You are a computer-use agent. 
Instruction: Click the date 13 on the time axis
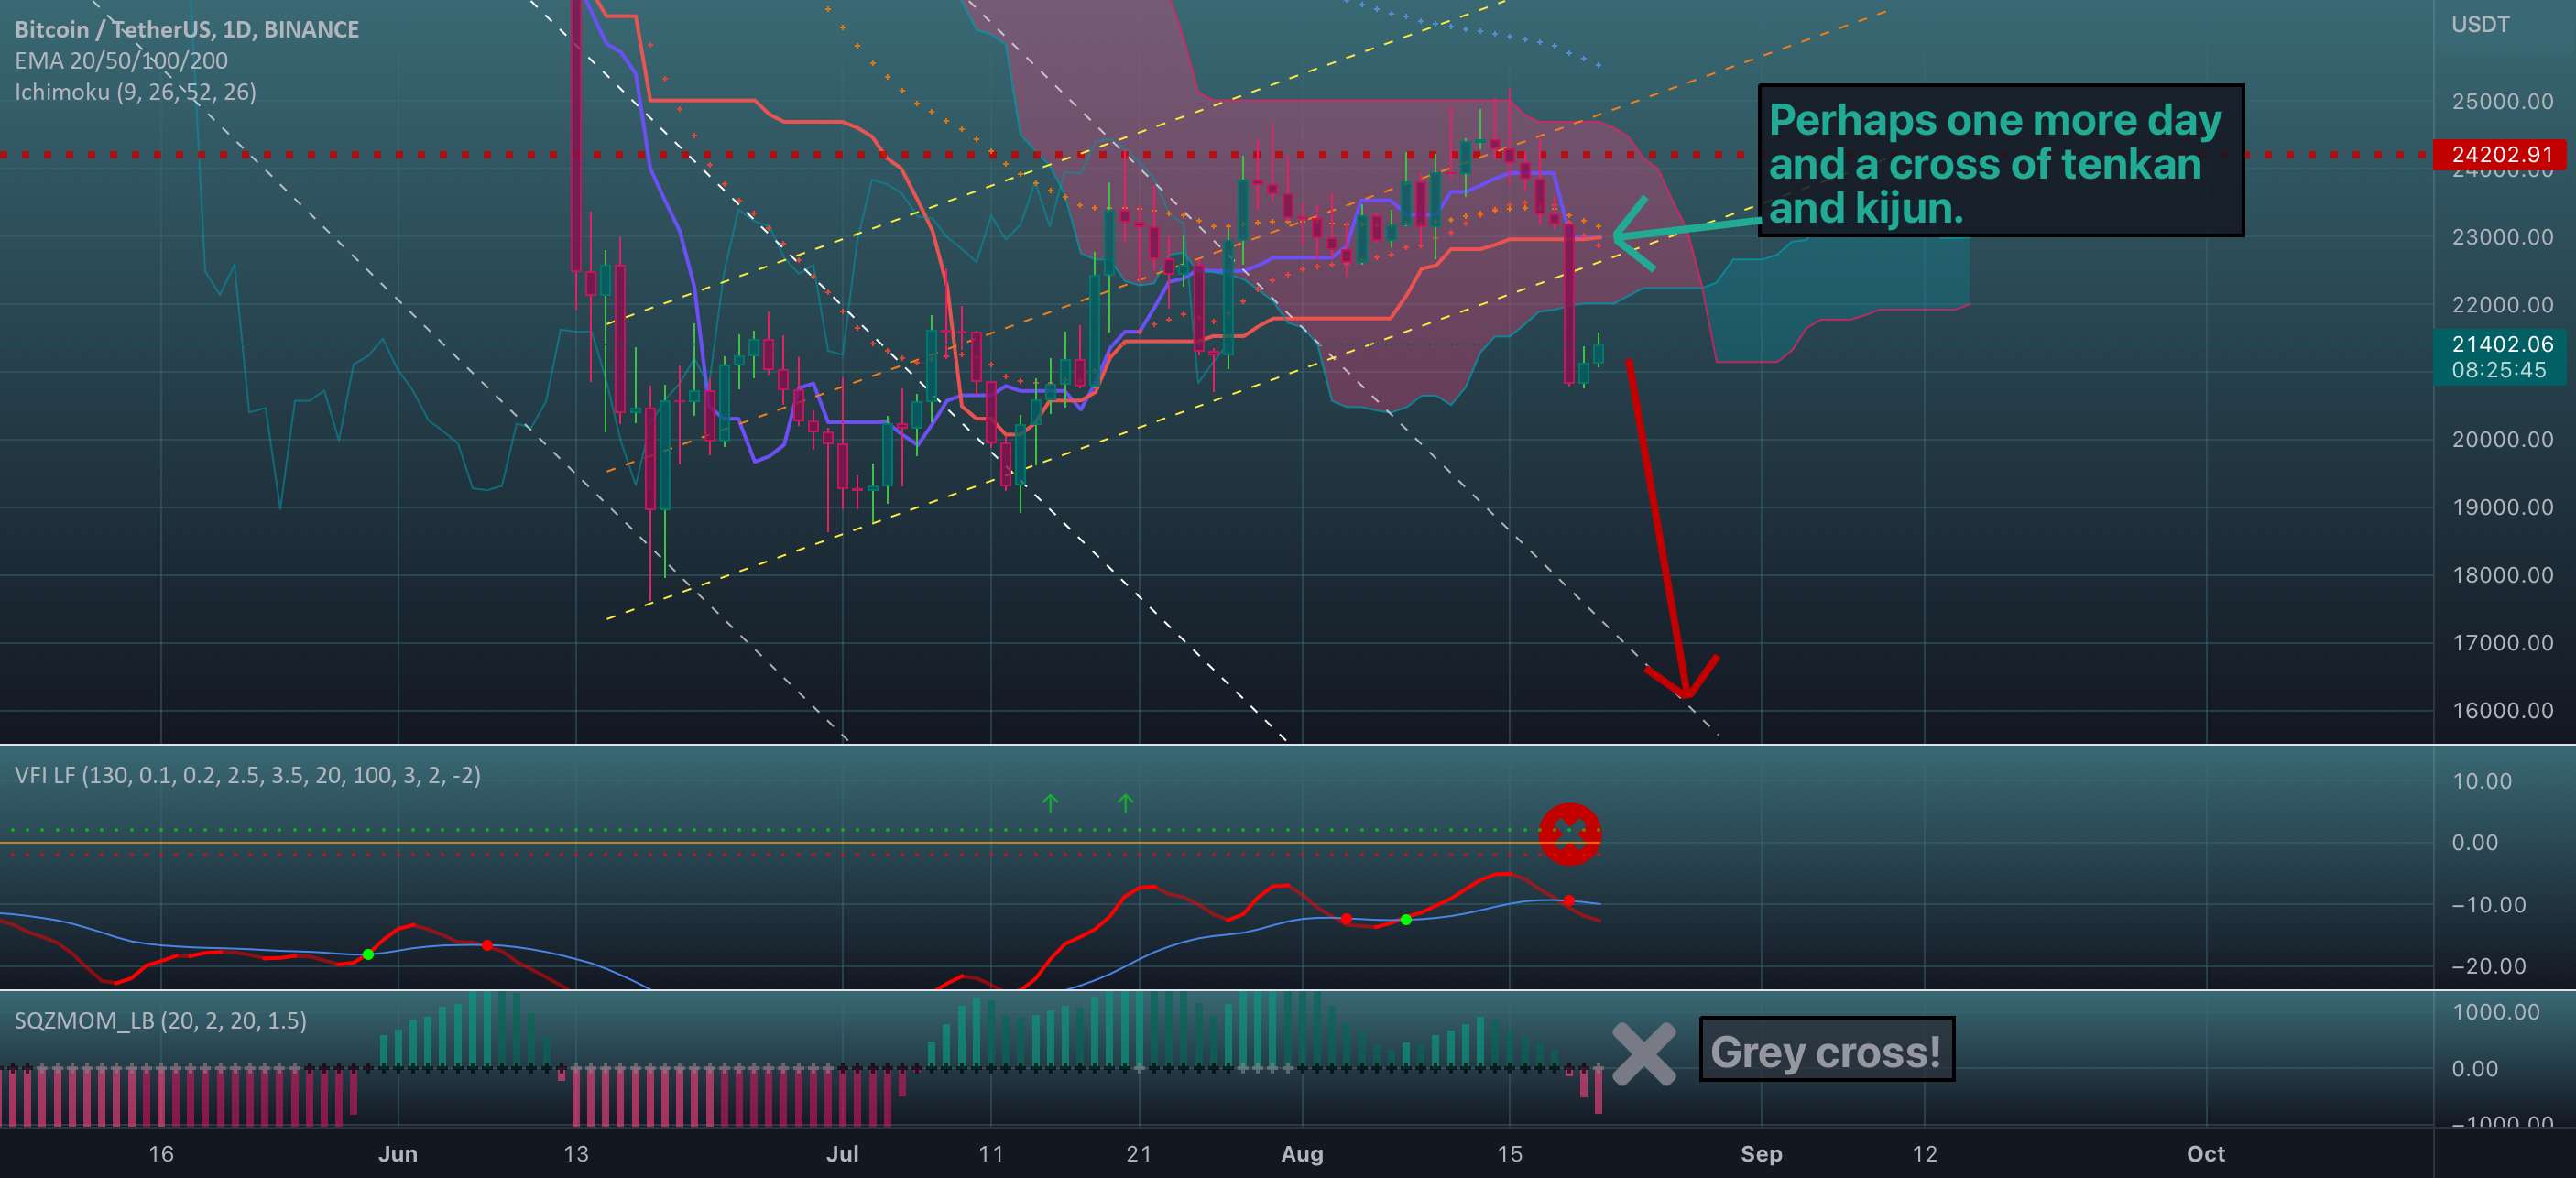[576, 1154]
